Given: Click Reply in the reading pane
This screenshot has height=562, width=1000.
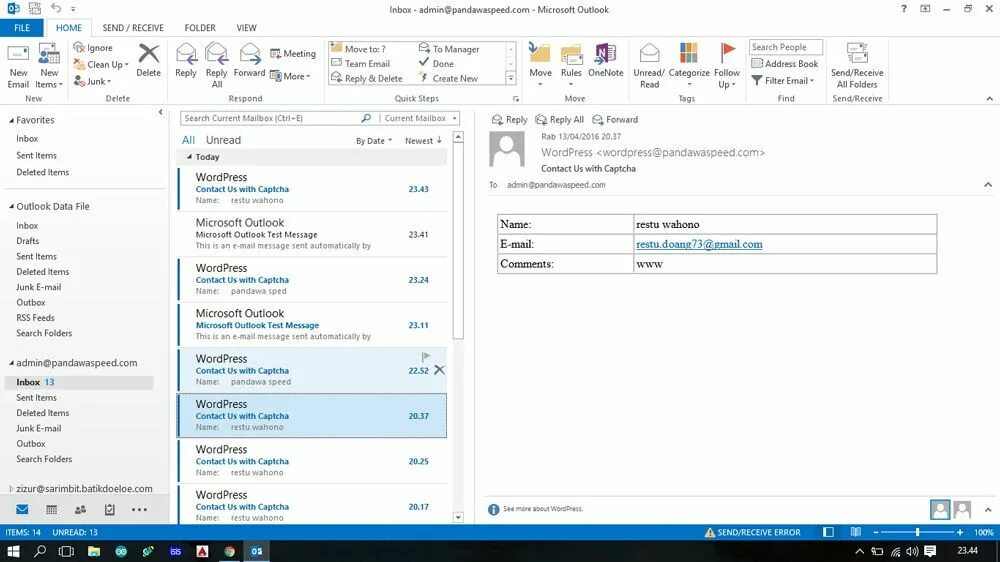Looking at the screenshot, I should coord(510,119).
